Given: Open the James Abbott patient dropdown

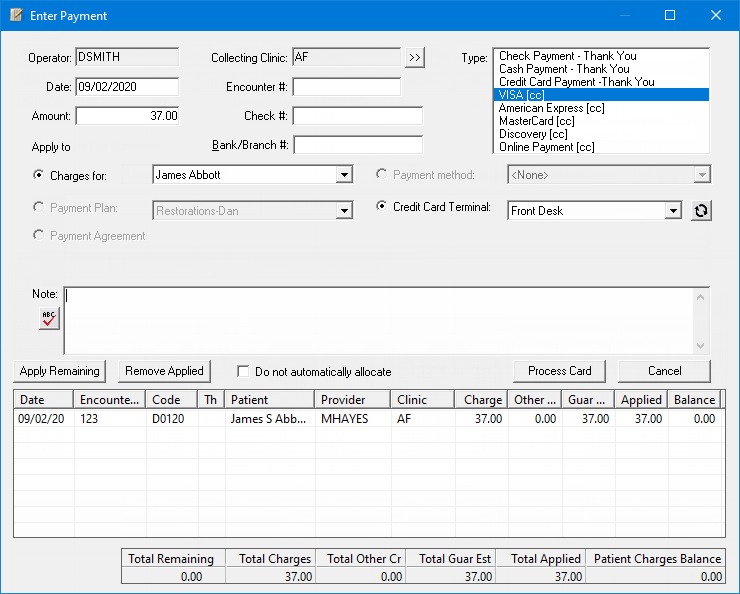Looking at the screenshot, I should pos(344,175).
